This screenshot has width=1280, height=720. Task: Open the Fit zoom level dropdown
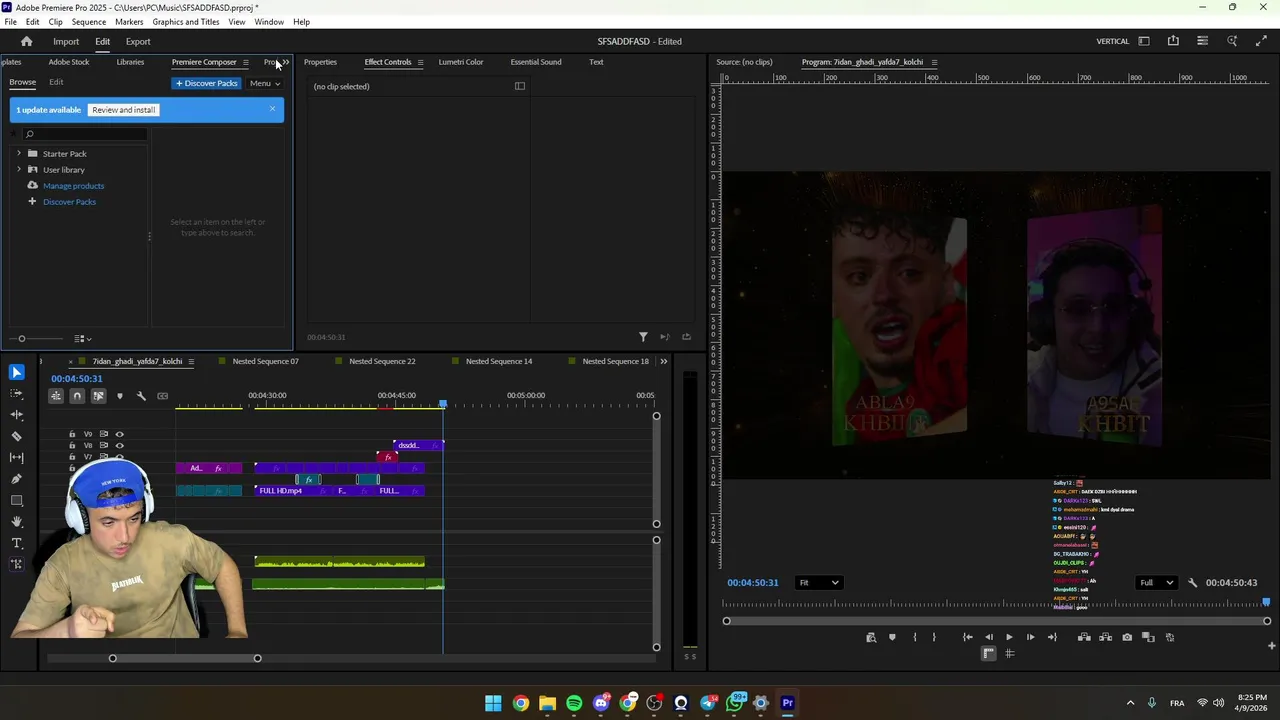click(819, 583)
